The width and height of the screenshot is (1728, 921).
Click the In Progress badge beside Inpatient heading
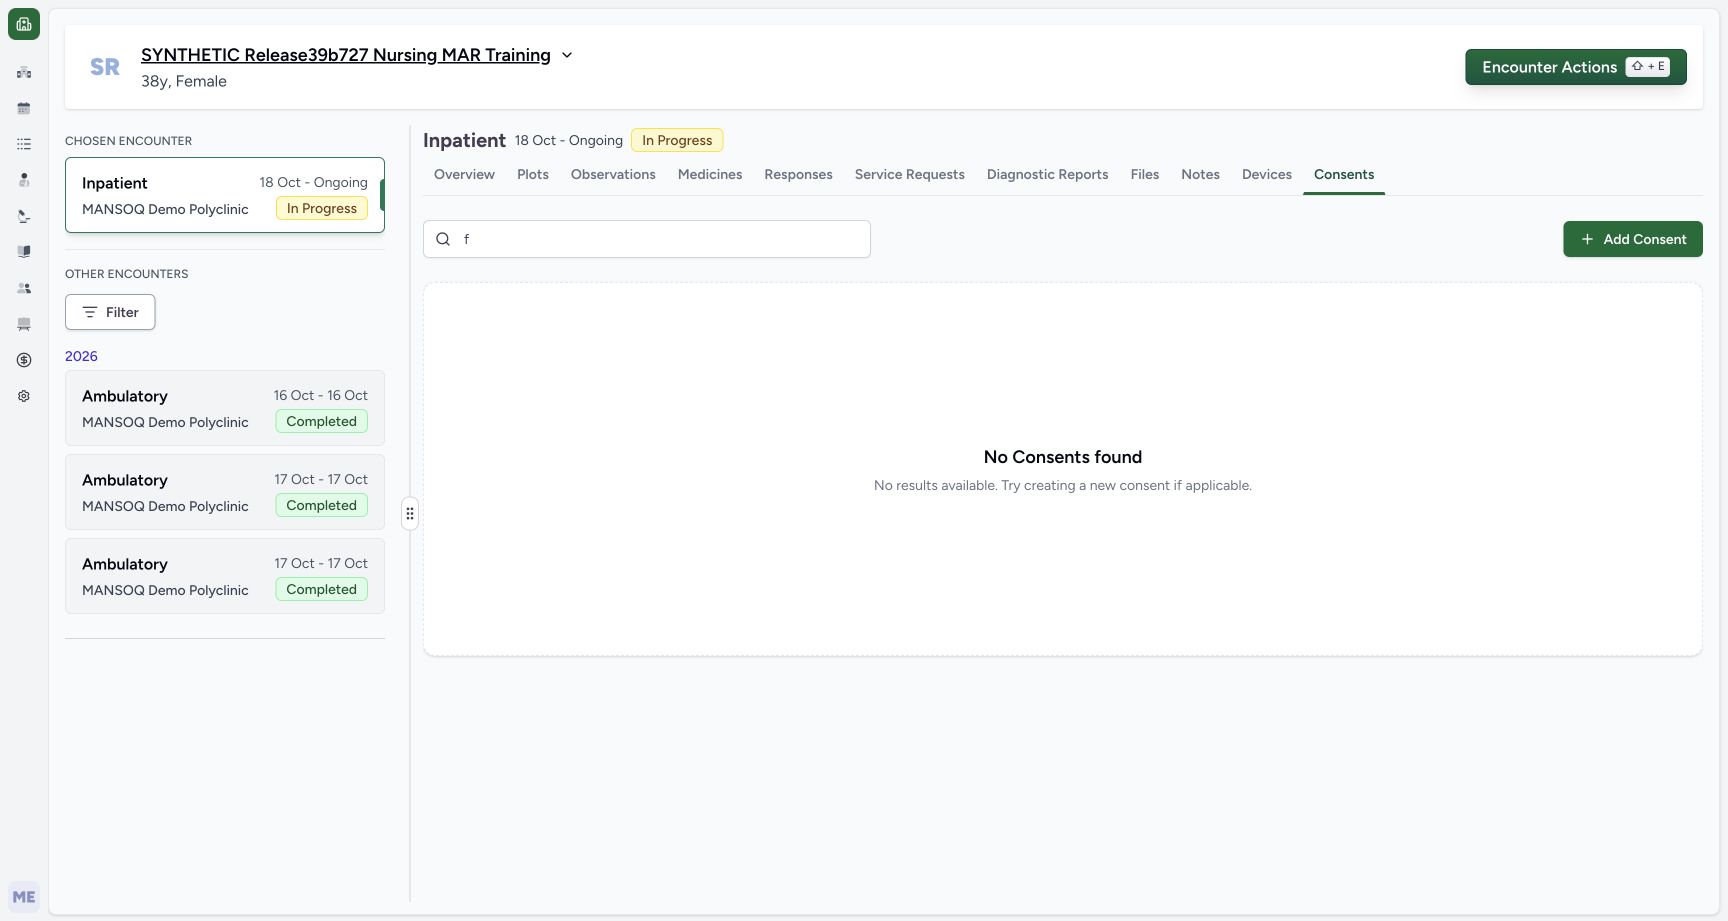[677, 140]
